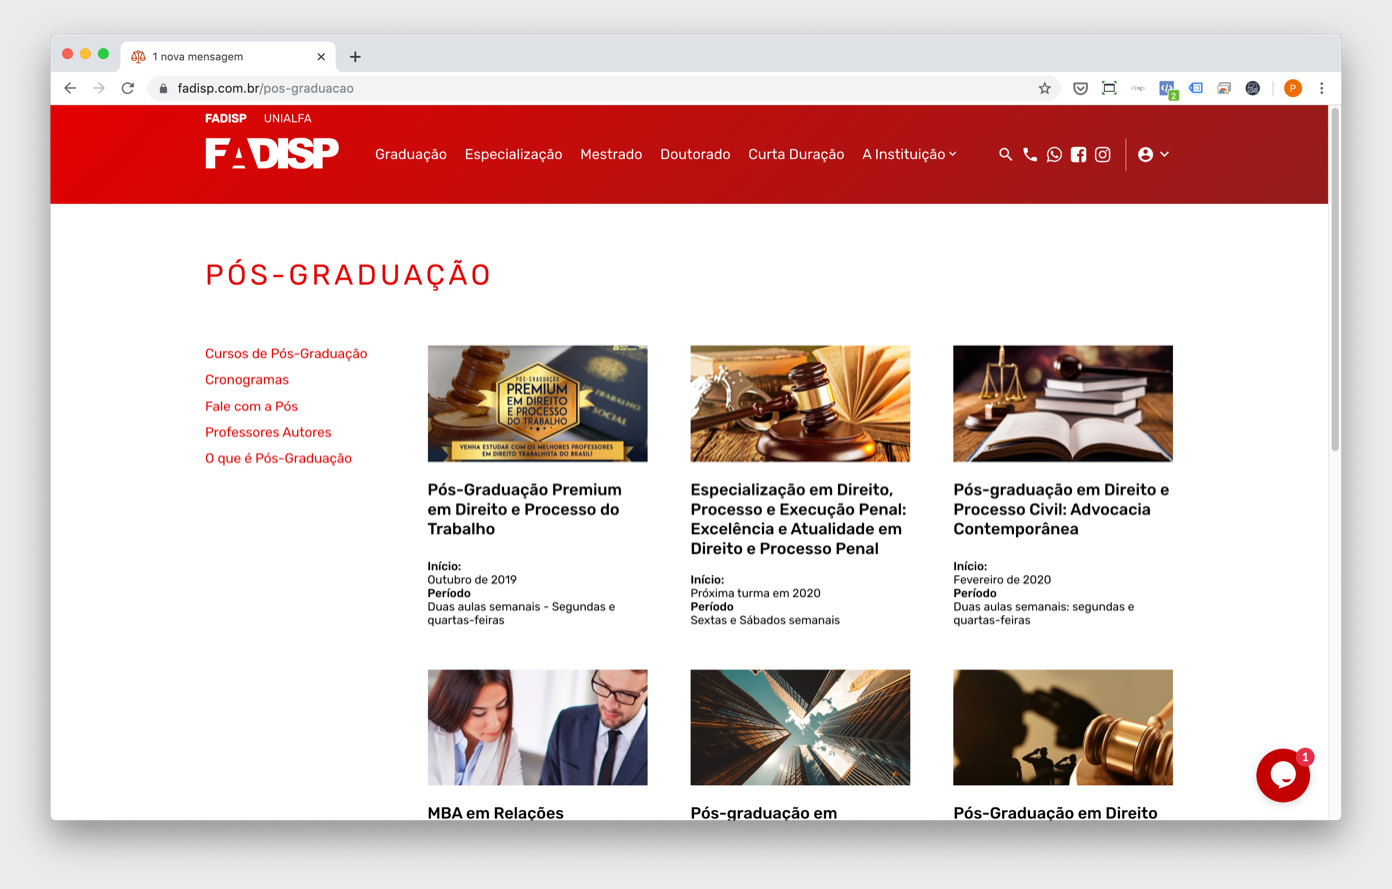
Task: Reload the page with refresh icon
Action: 128,88
